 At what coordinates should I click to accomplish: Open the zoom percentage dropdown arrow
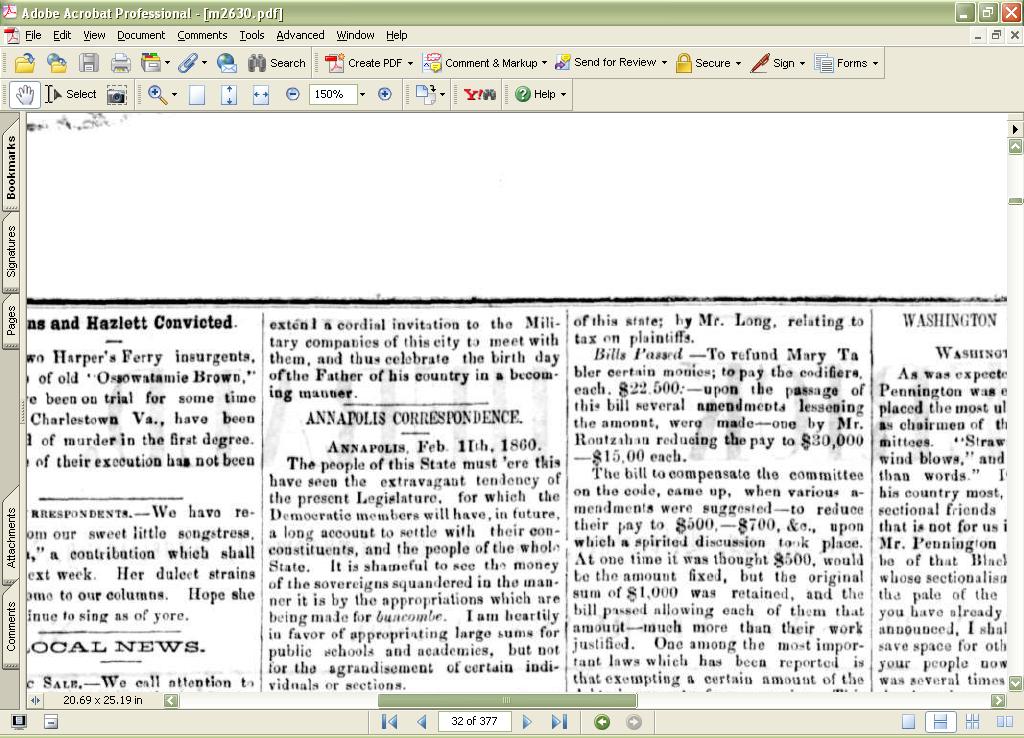pos(362,95)
